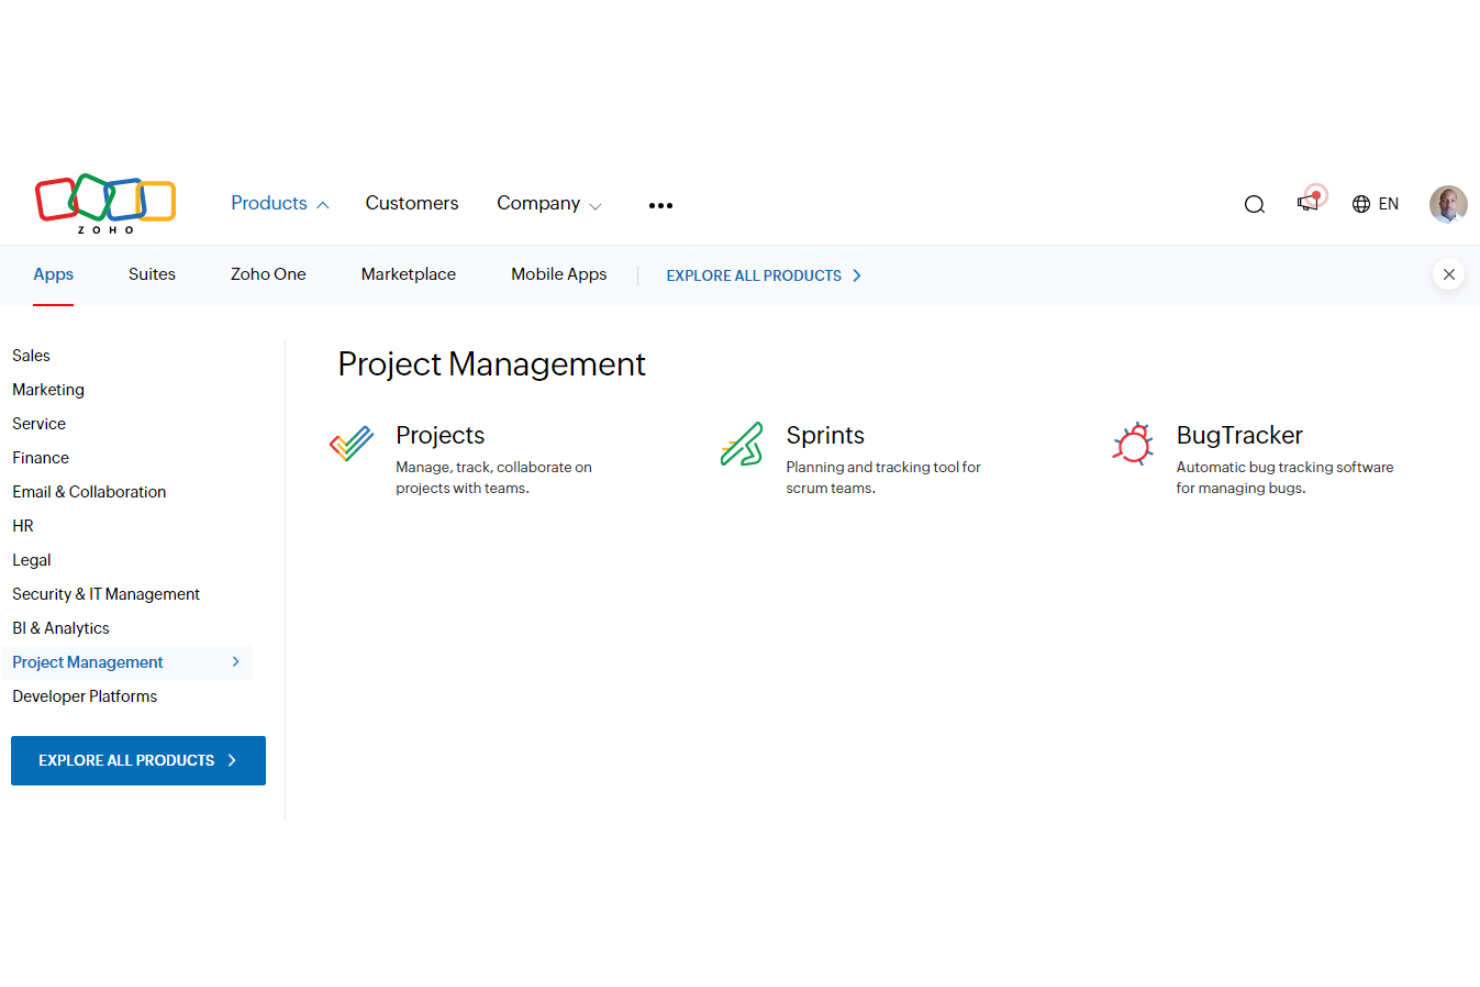Open the BugTracker app title link
Image resolution: width=1480 pixels, height=987 pixels.
(1239, 435)
